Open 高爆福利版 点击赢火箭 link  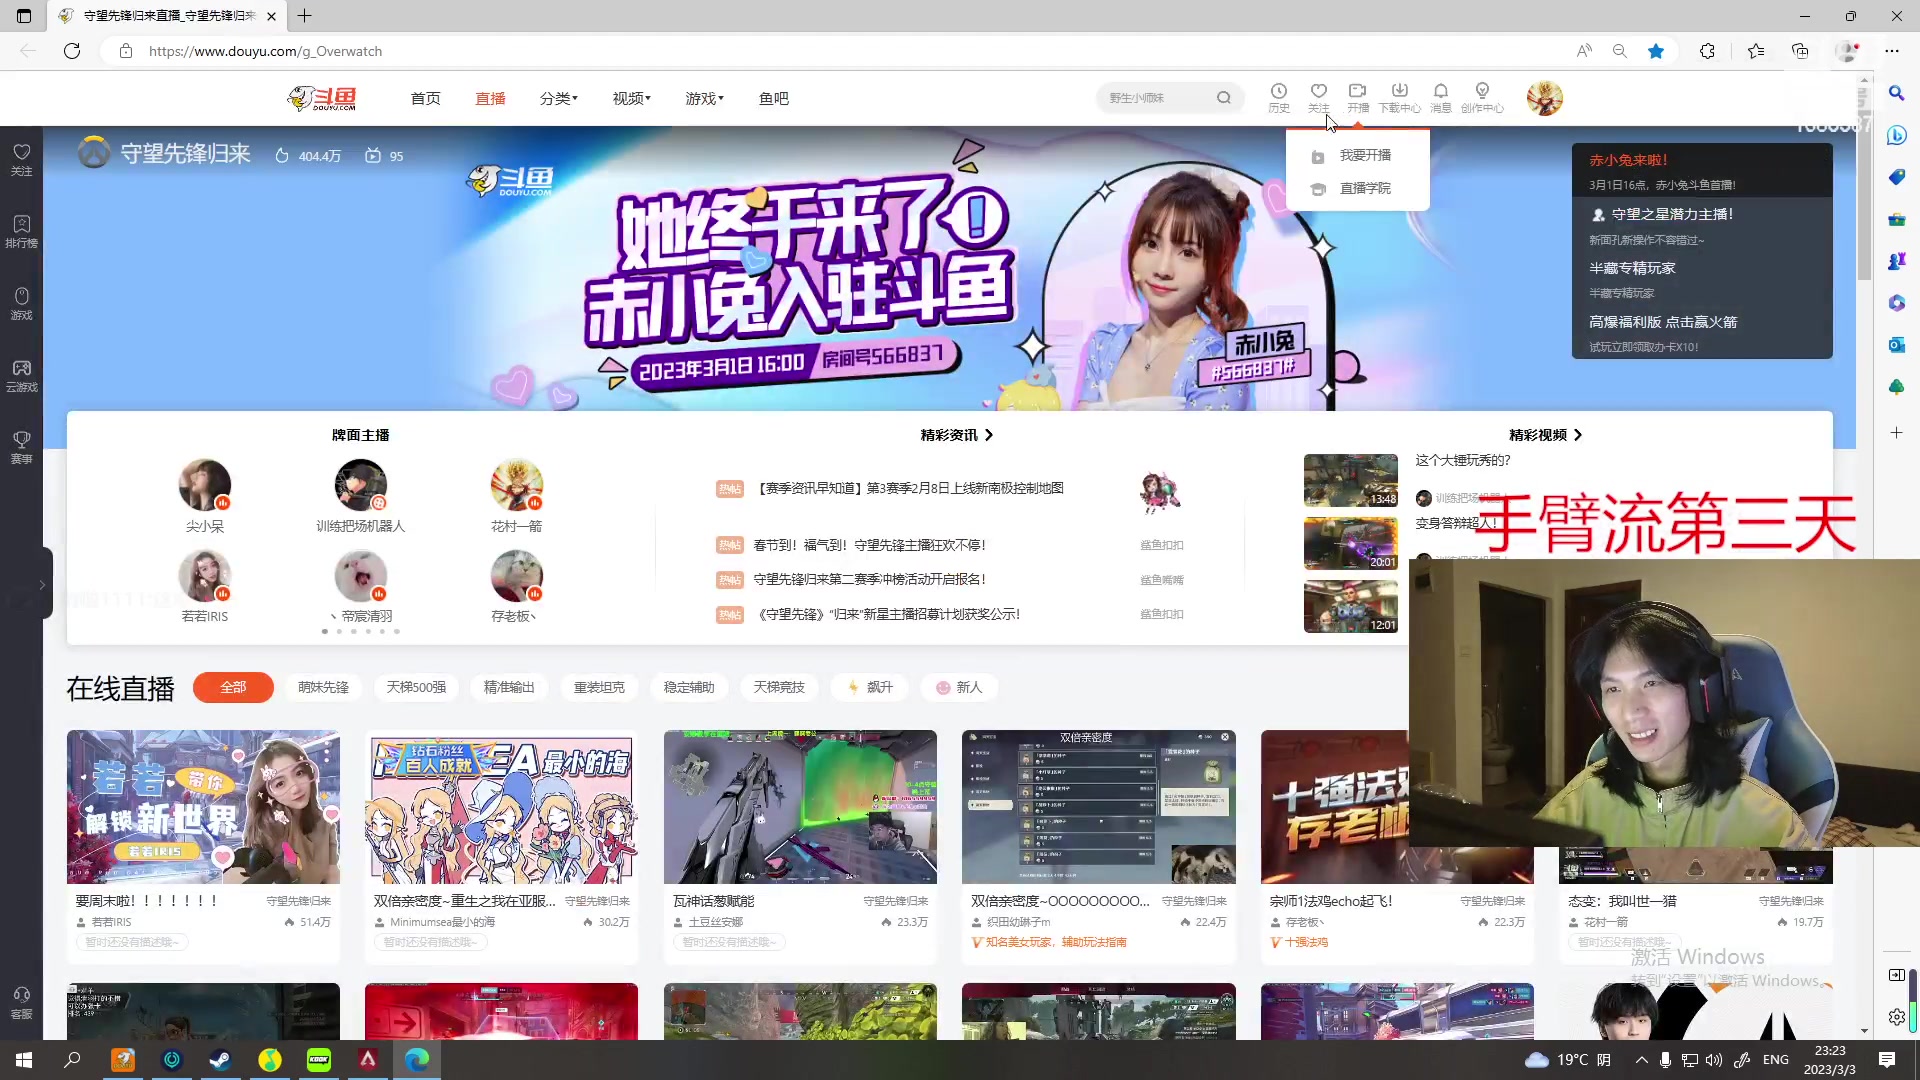coord(1663,322)
